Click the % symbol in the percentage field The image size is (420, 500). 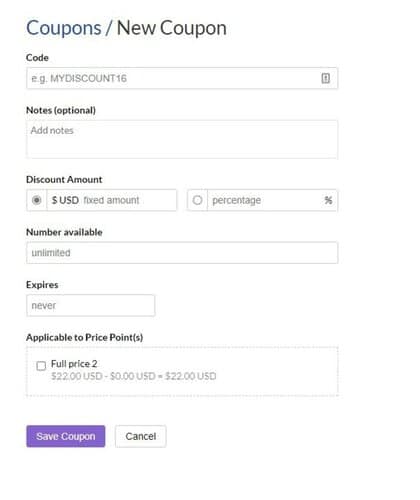coord(328,200)
